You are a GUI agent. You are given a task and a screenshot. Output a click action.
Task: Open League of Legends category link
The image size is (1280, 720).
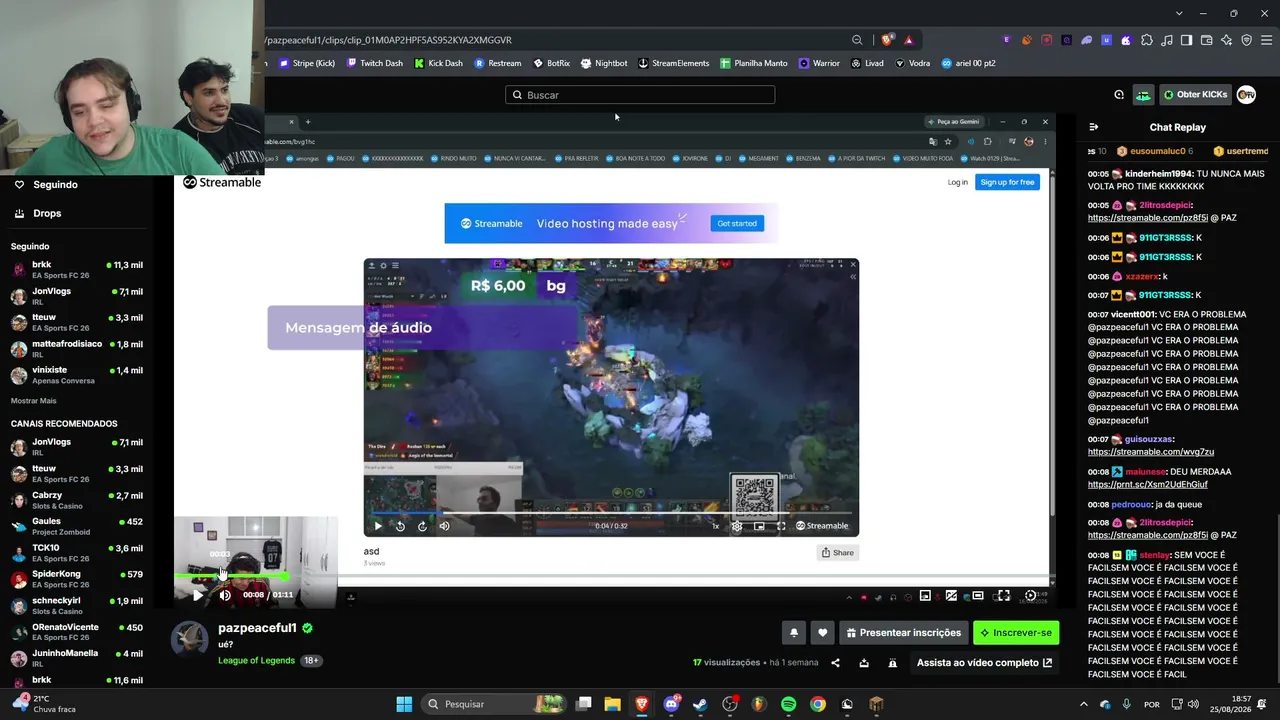coord(257,660)
